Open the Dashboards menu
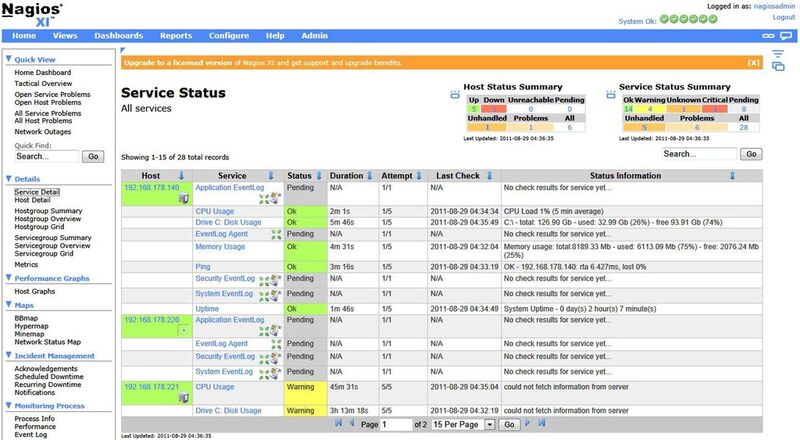This screenshot has width=800, height=440. [118, 35]
